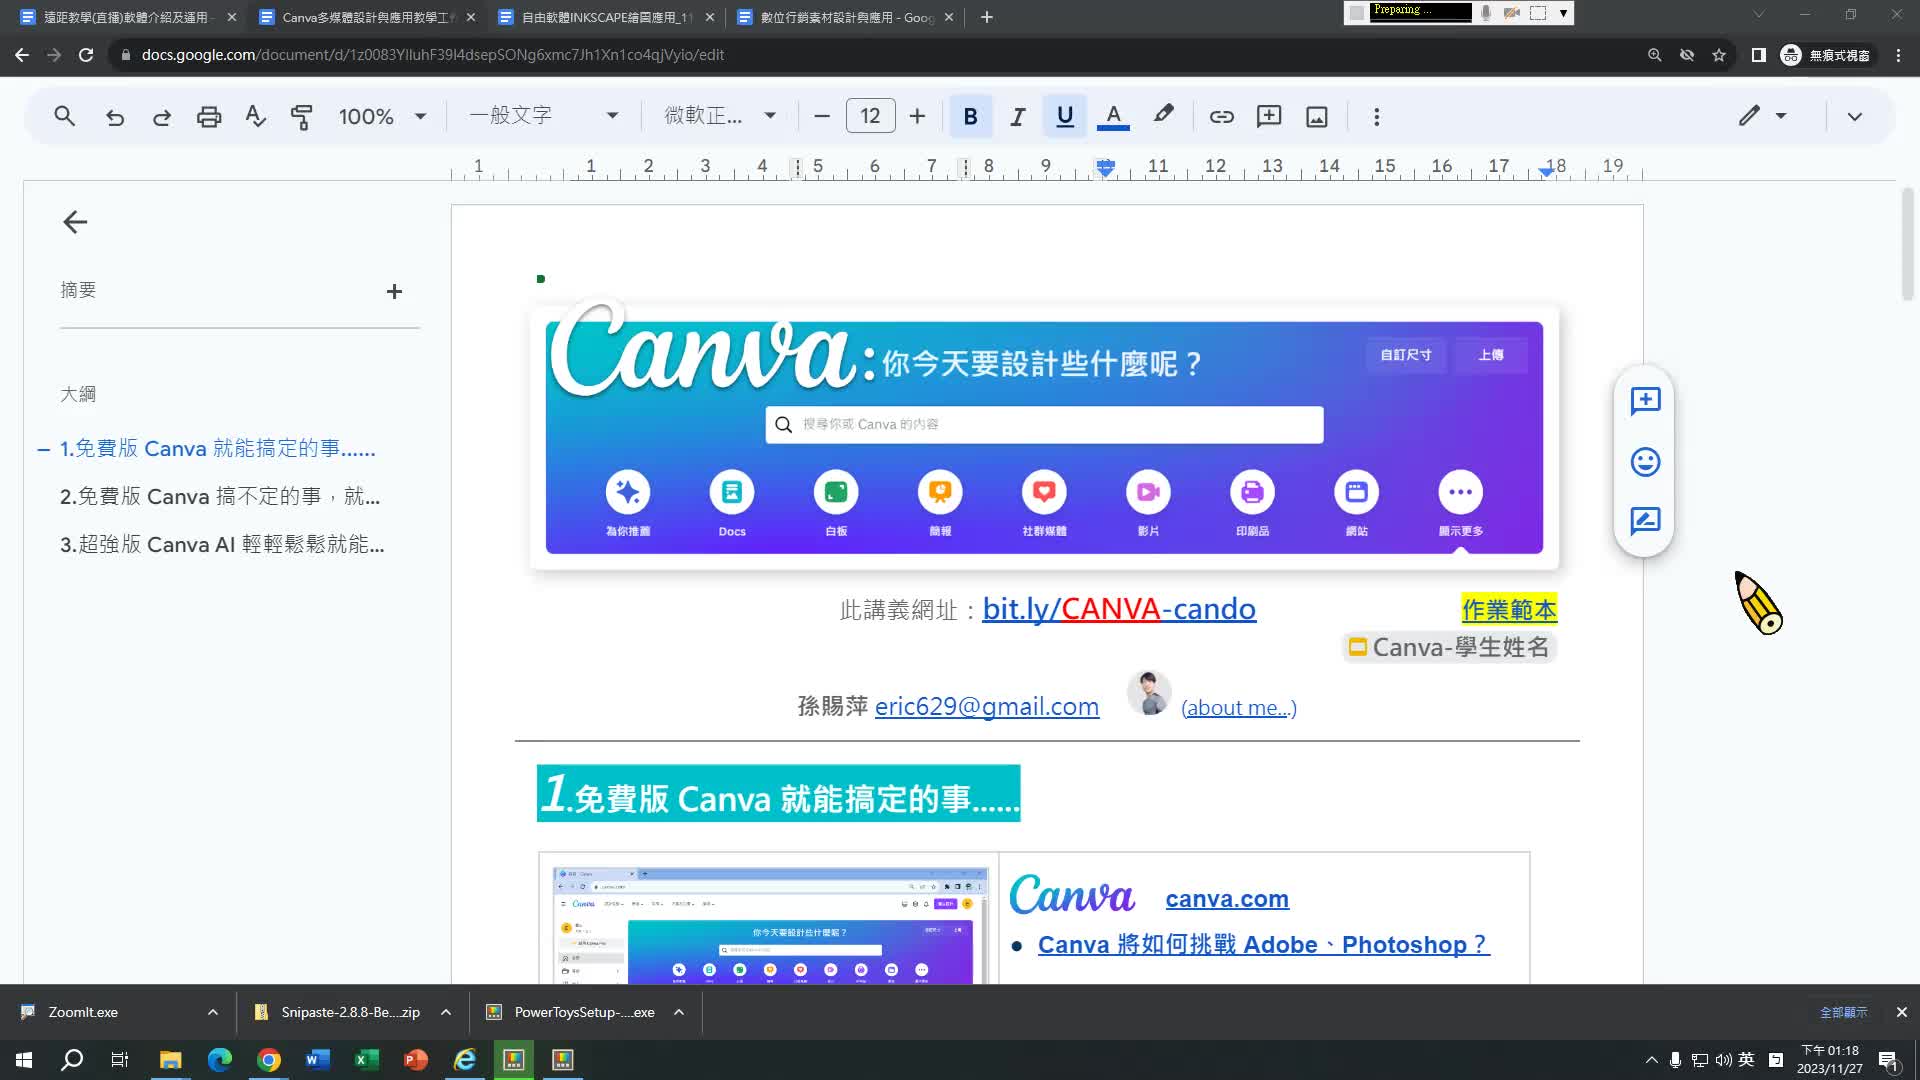Expand Snipaste zip download options

(446, 1012)
